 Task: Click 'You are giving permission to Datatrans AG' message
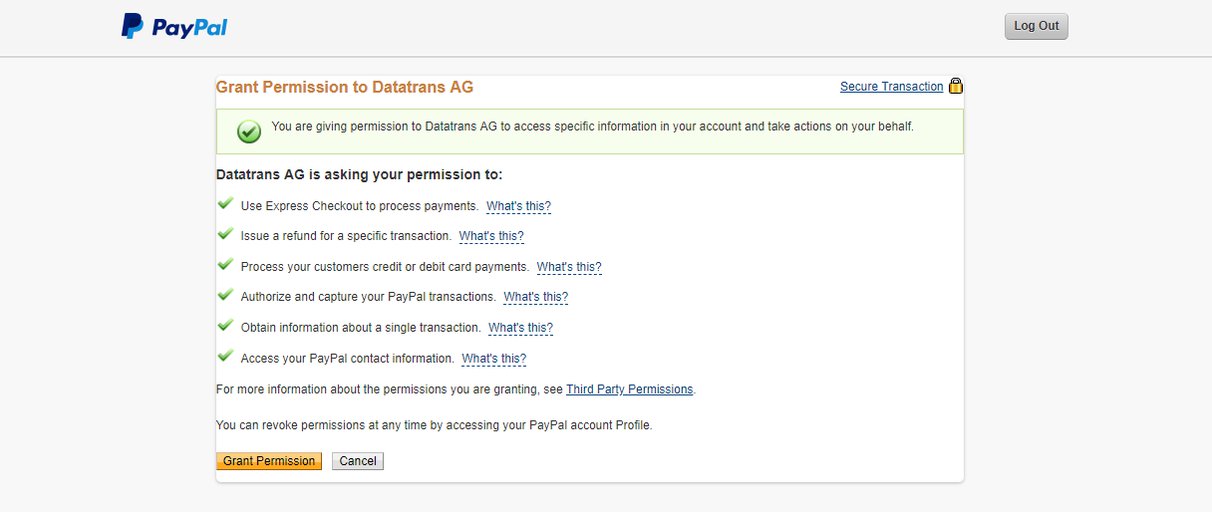593,127
